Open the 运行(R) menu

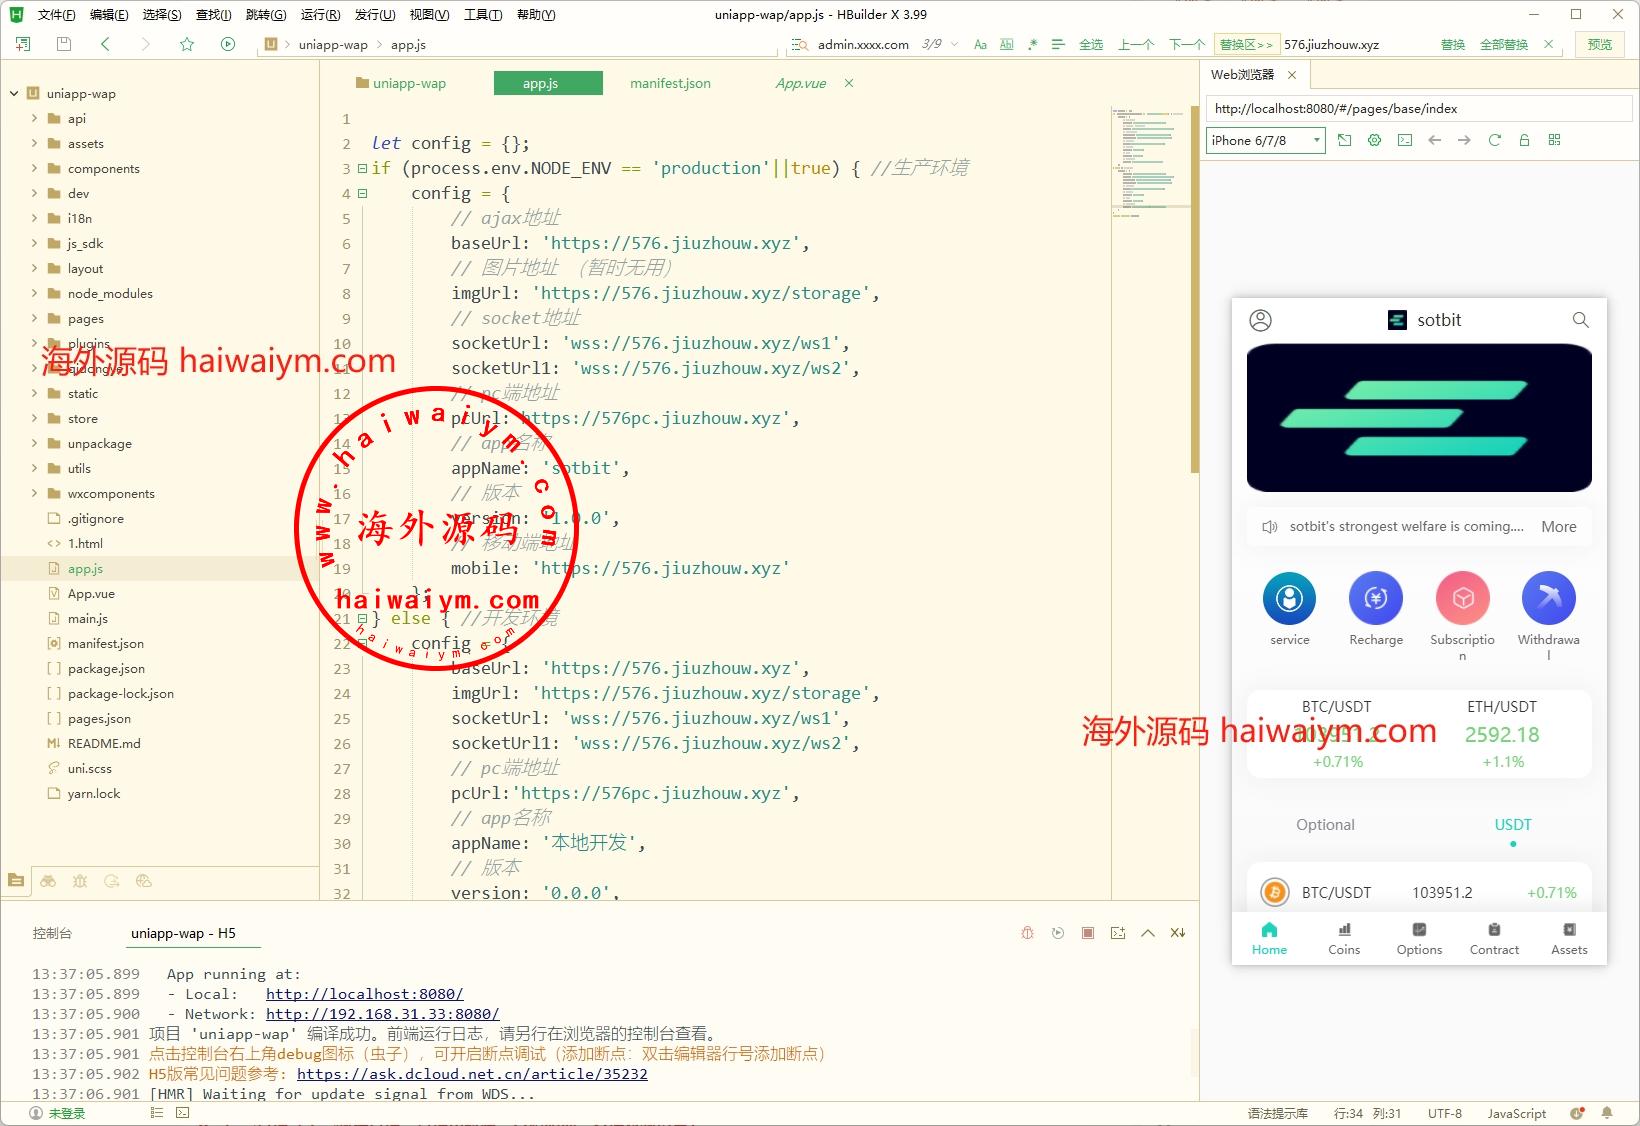coord(320,14)
